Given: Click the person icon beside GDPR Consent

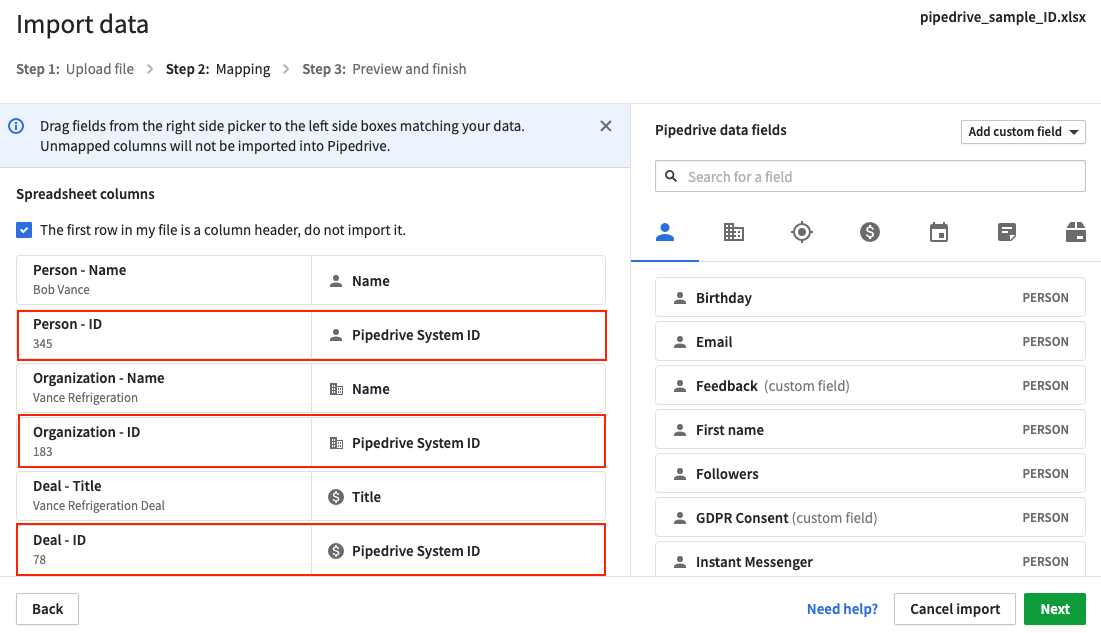Looking at the screenshot, I should pos(680,518).
